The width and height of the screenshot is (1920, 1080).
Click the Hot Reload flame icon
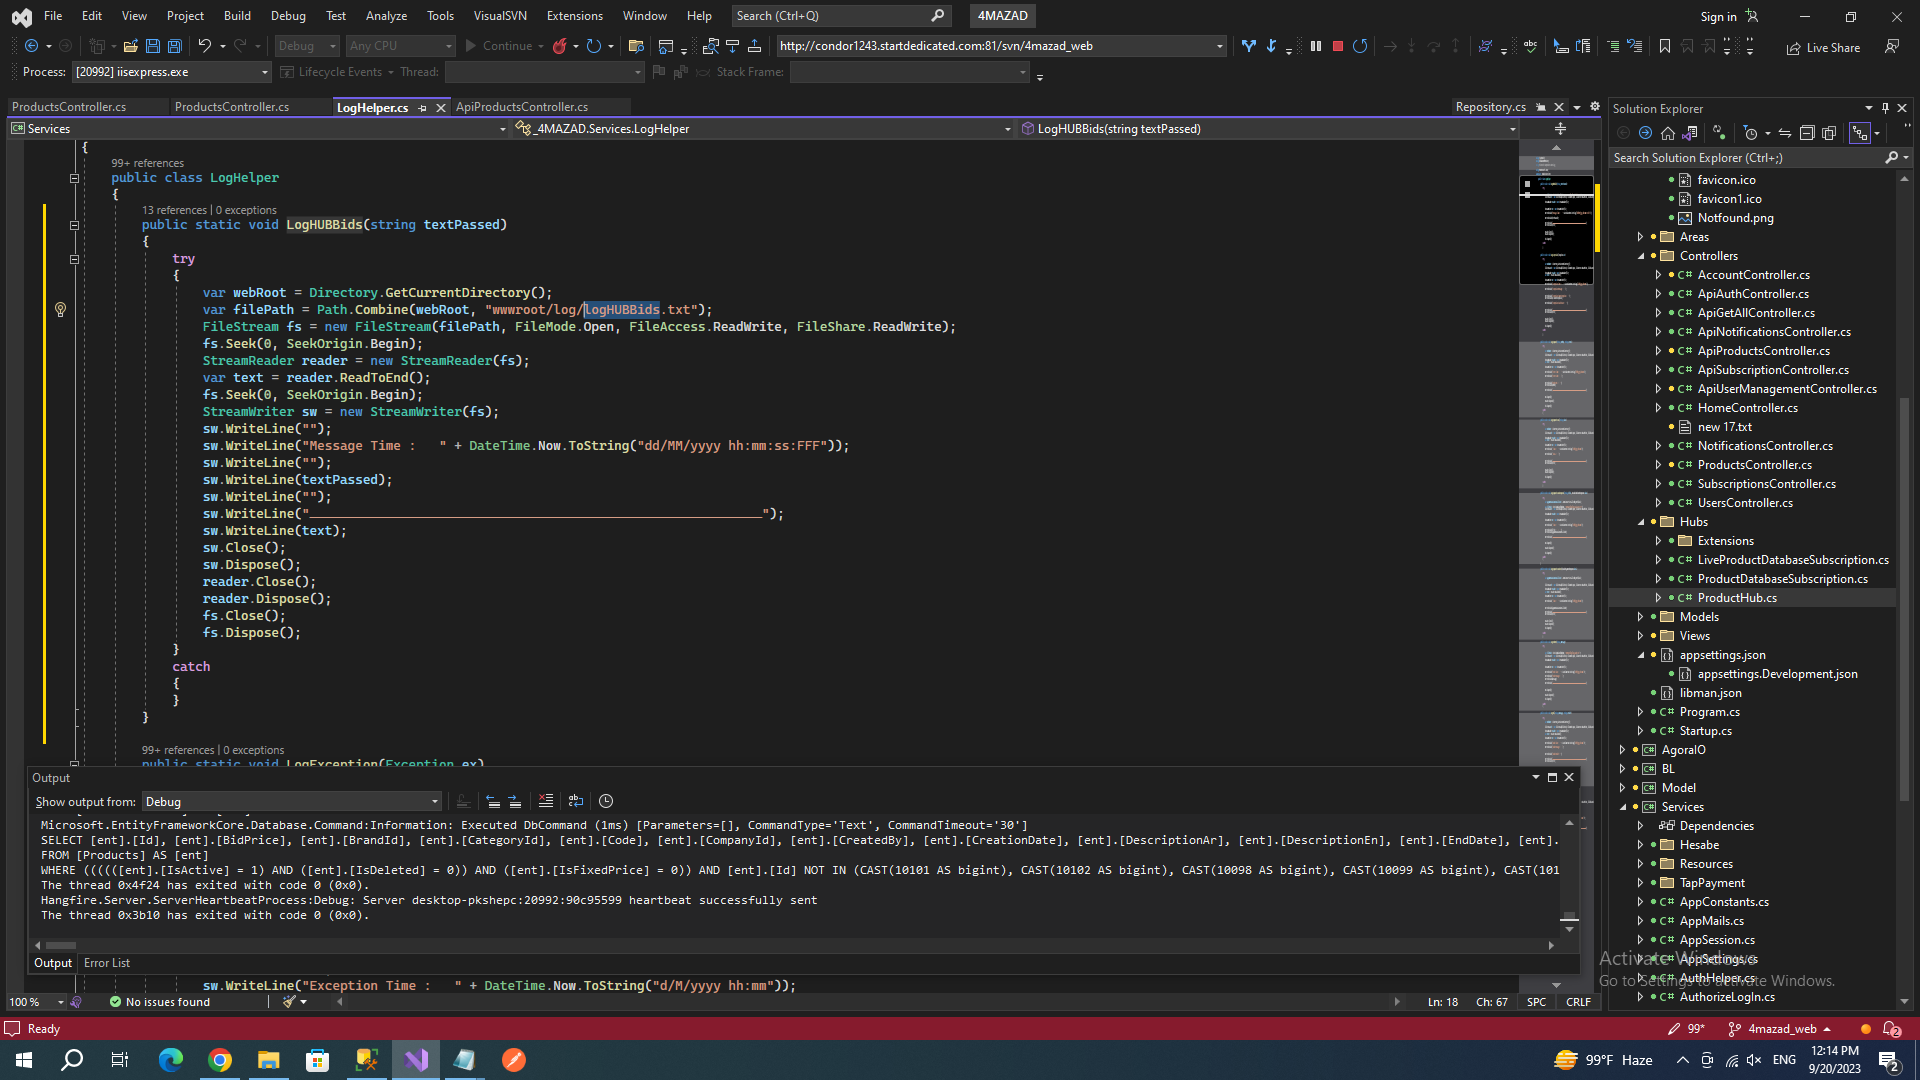[x=560, y=46]
